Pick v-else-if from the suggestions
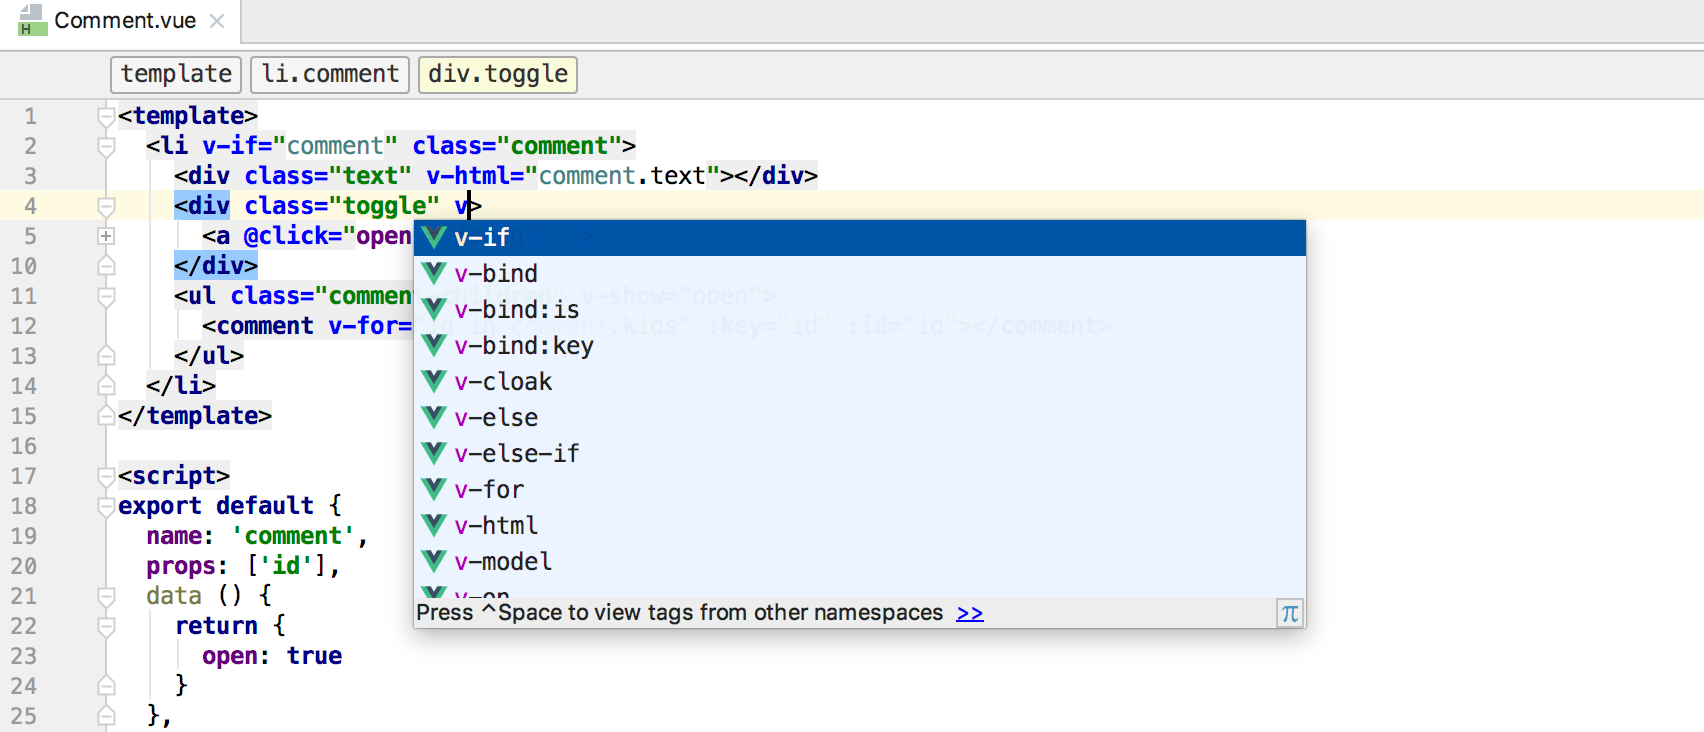The height and width of the screenshot is (732, 1704). click(x=860, y=454)
